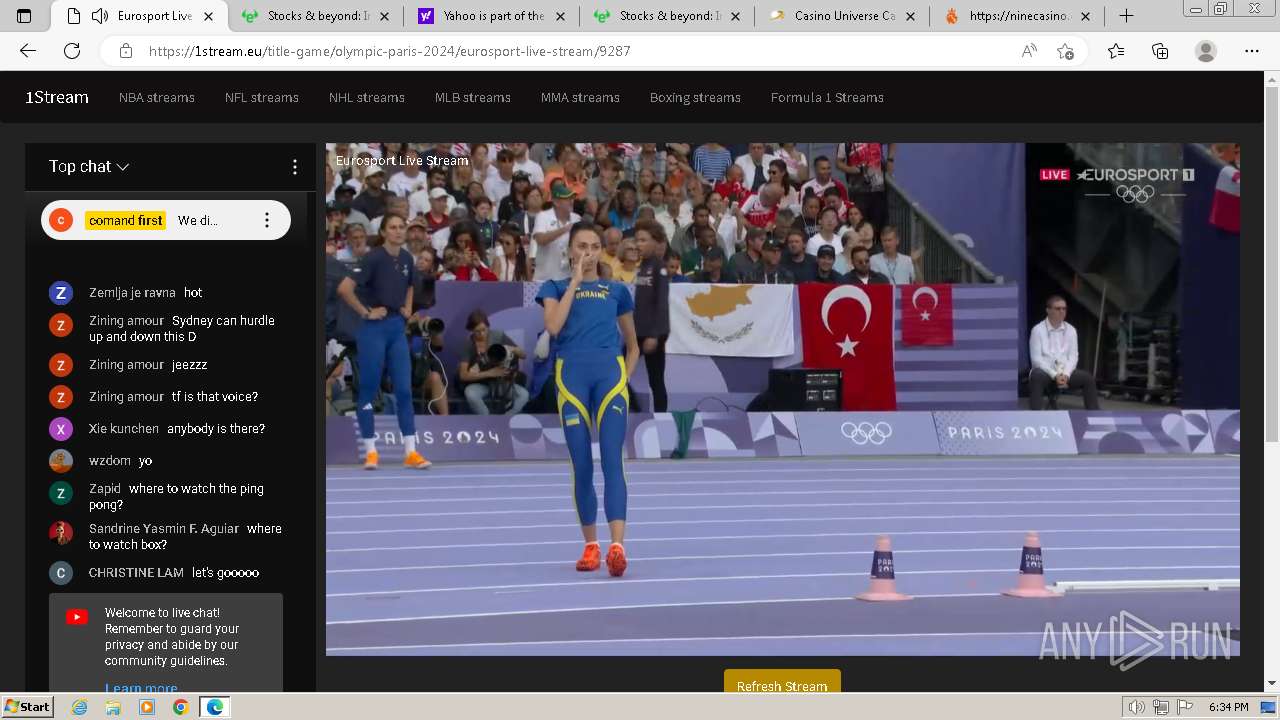Screen dimensions: 1280x720
Task: Open Edge Settings and more menu
Action: coord(1252,51)
